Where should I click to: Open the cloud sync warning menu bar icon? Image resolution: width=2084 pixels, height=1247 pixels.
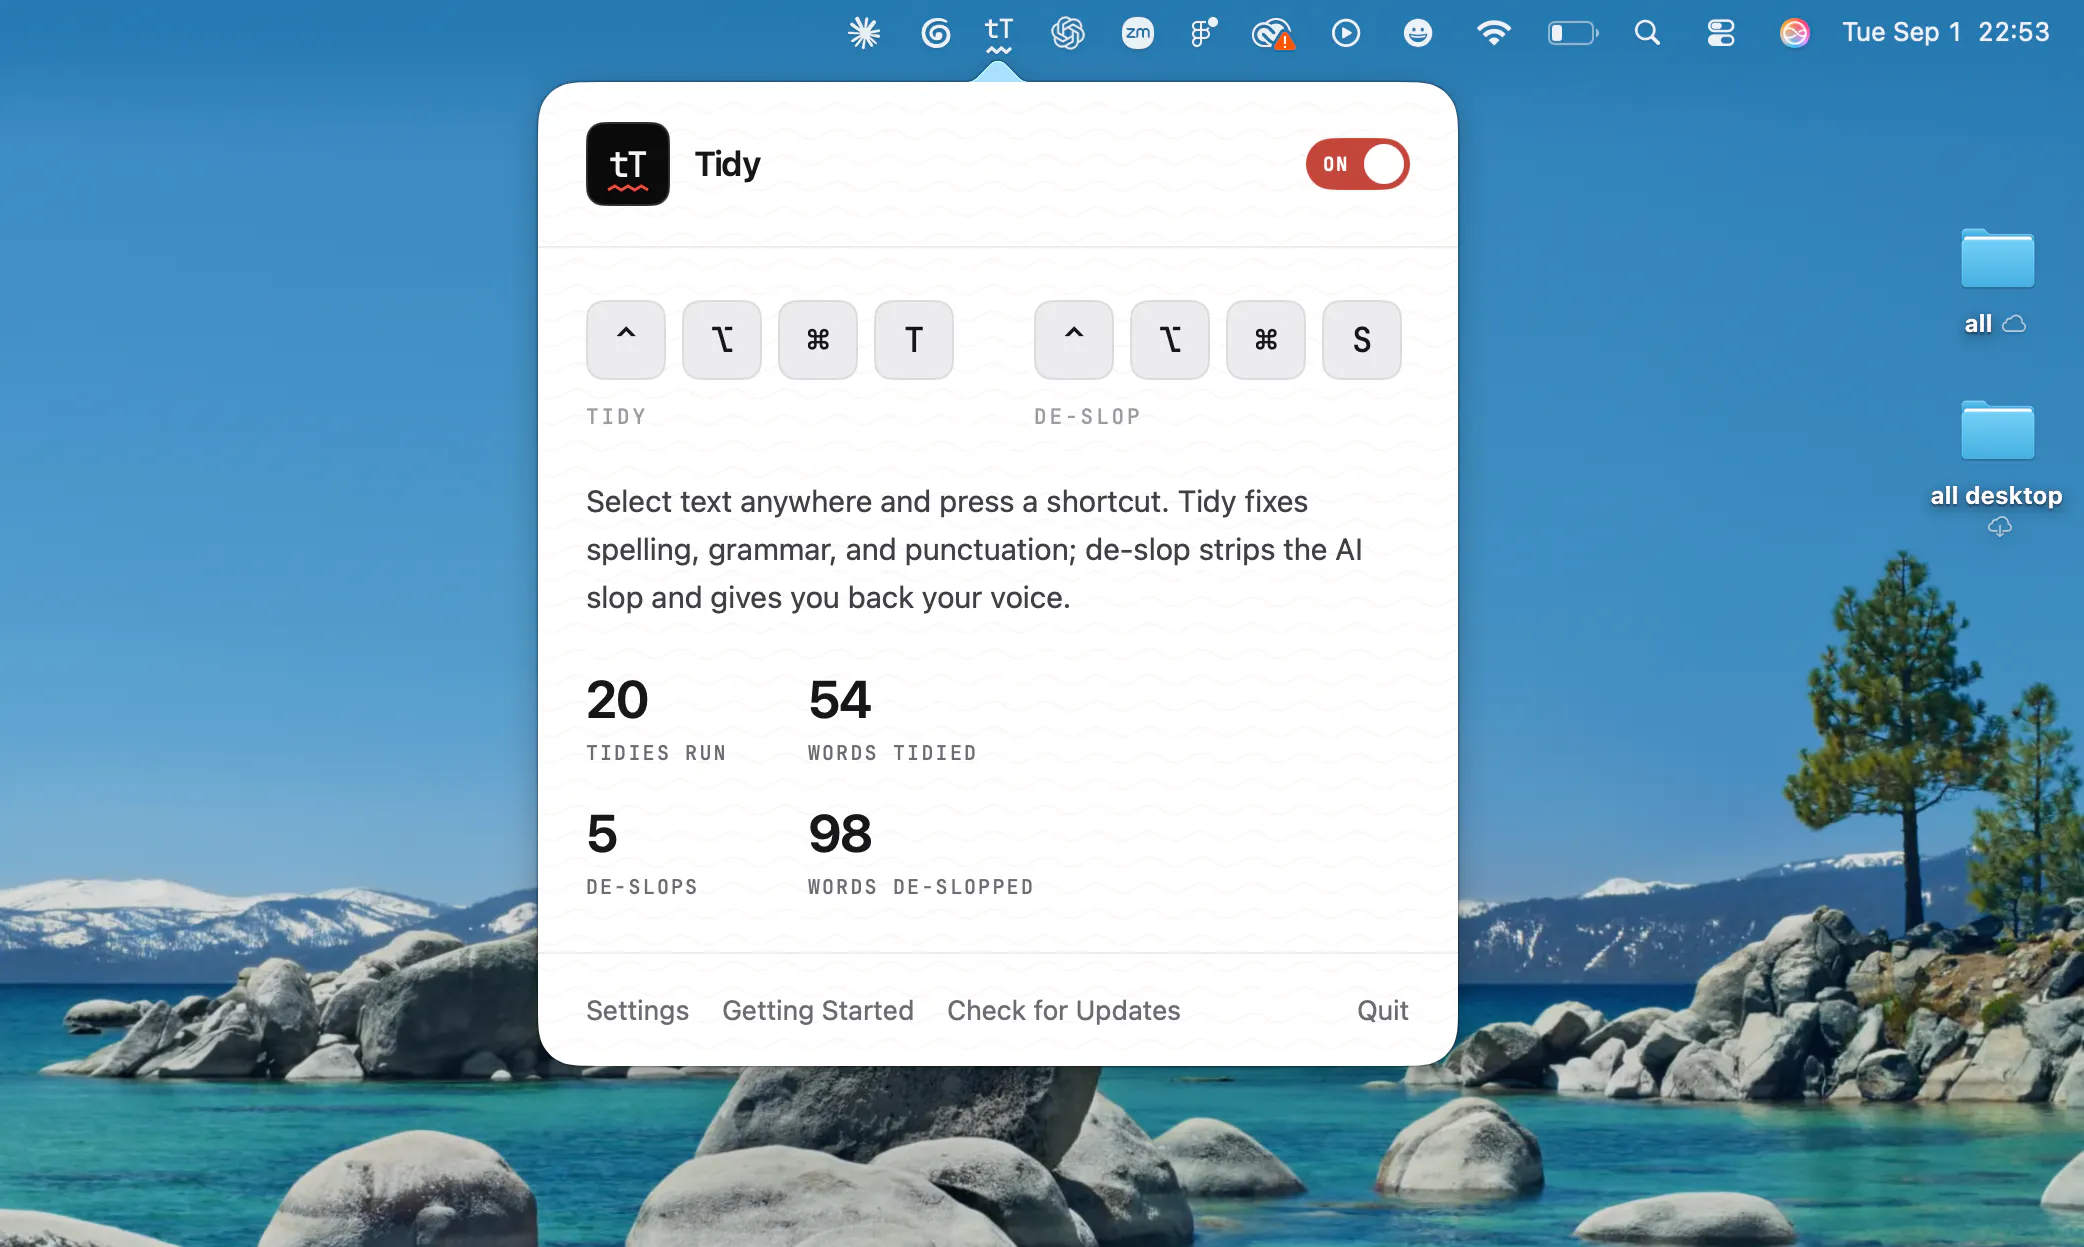coord(1273,34)
